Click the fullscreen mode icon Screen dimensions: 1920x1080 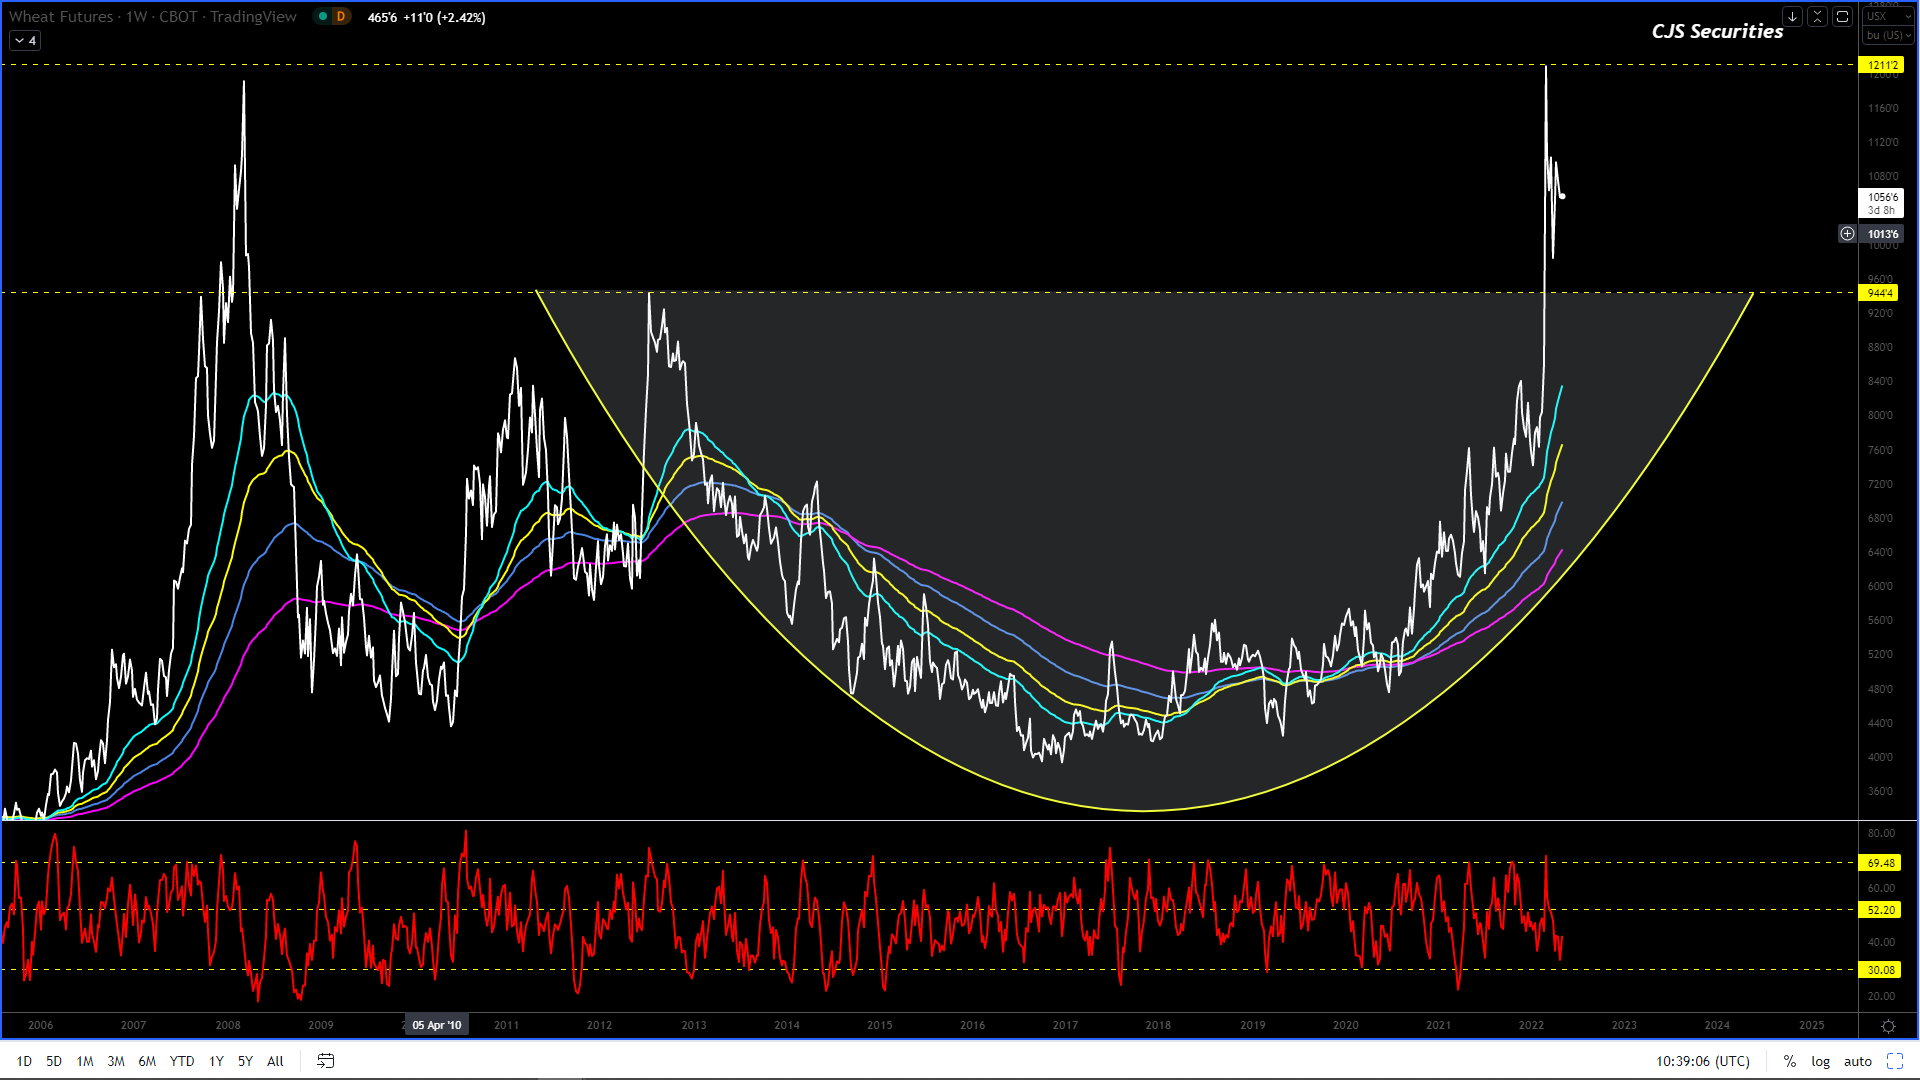(x=1895, y=1061)
